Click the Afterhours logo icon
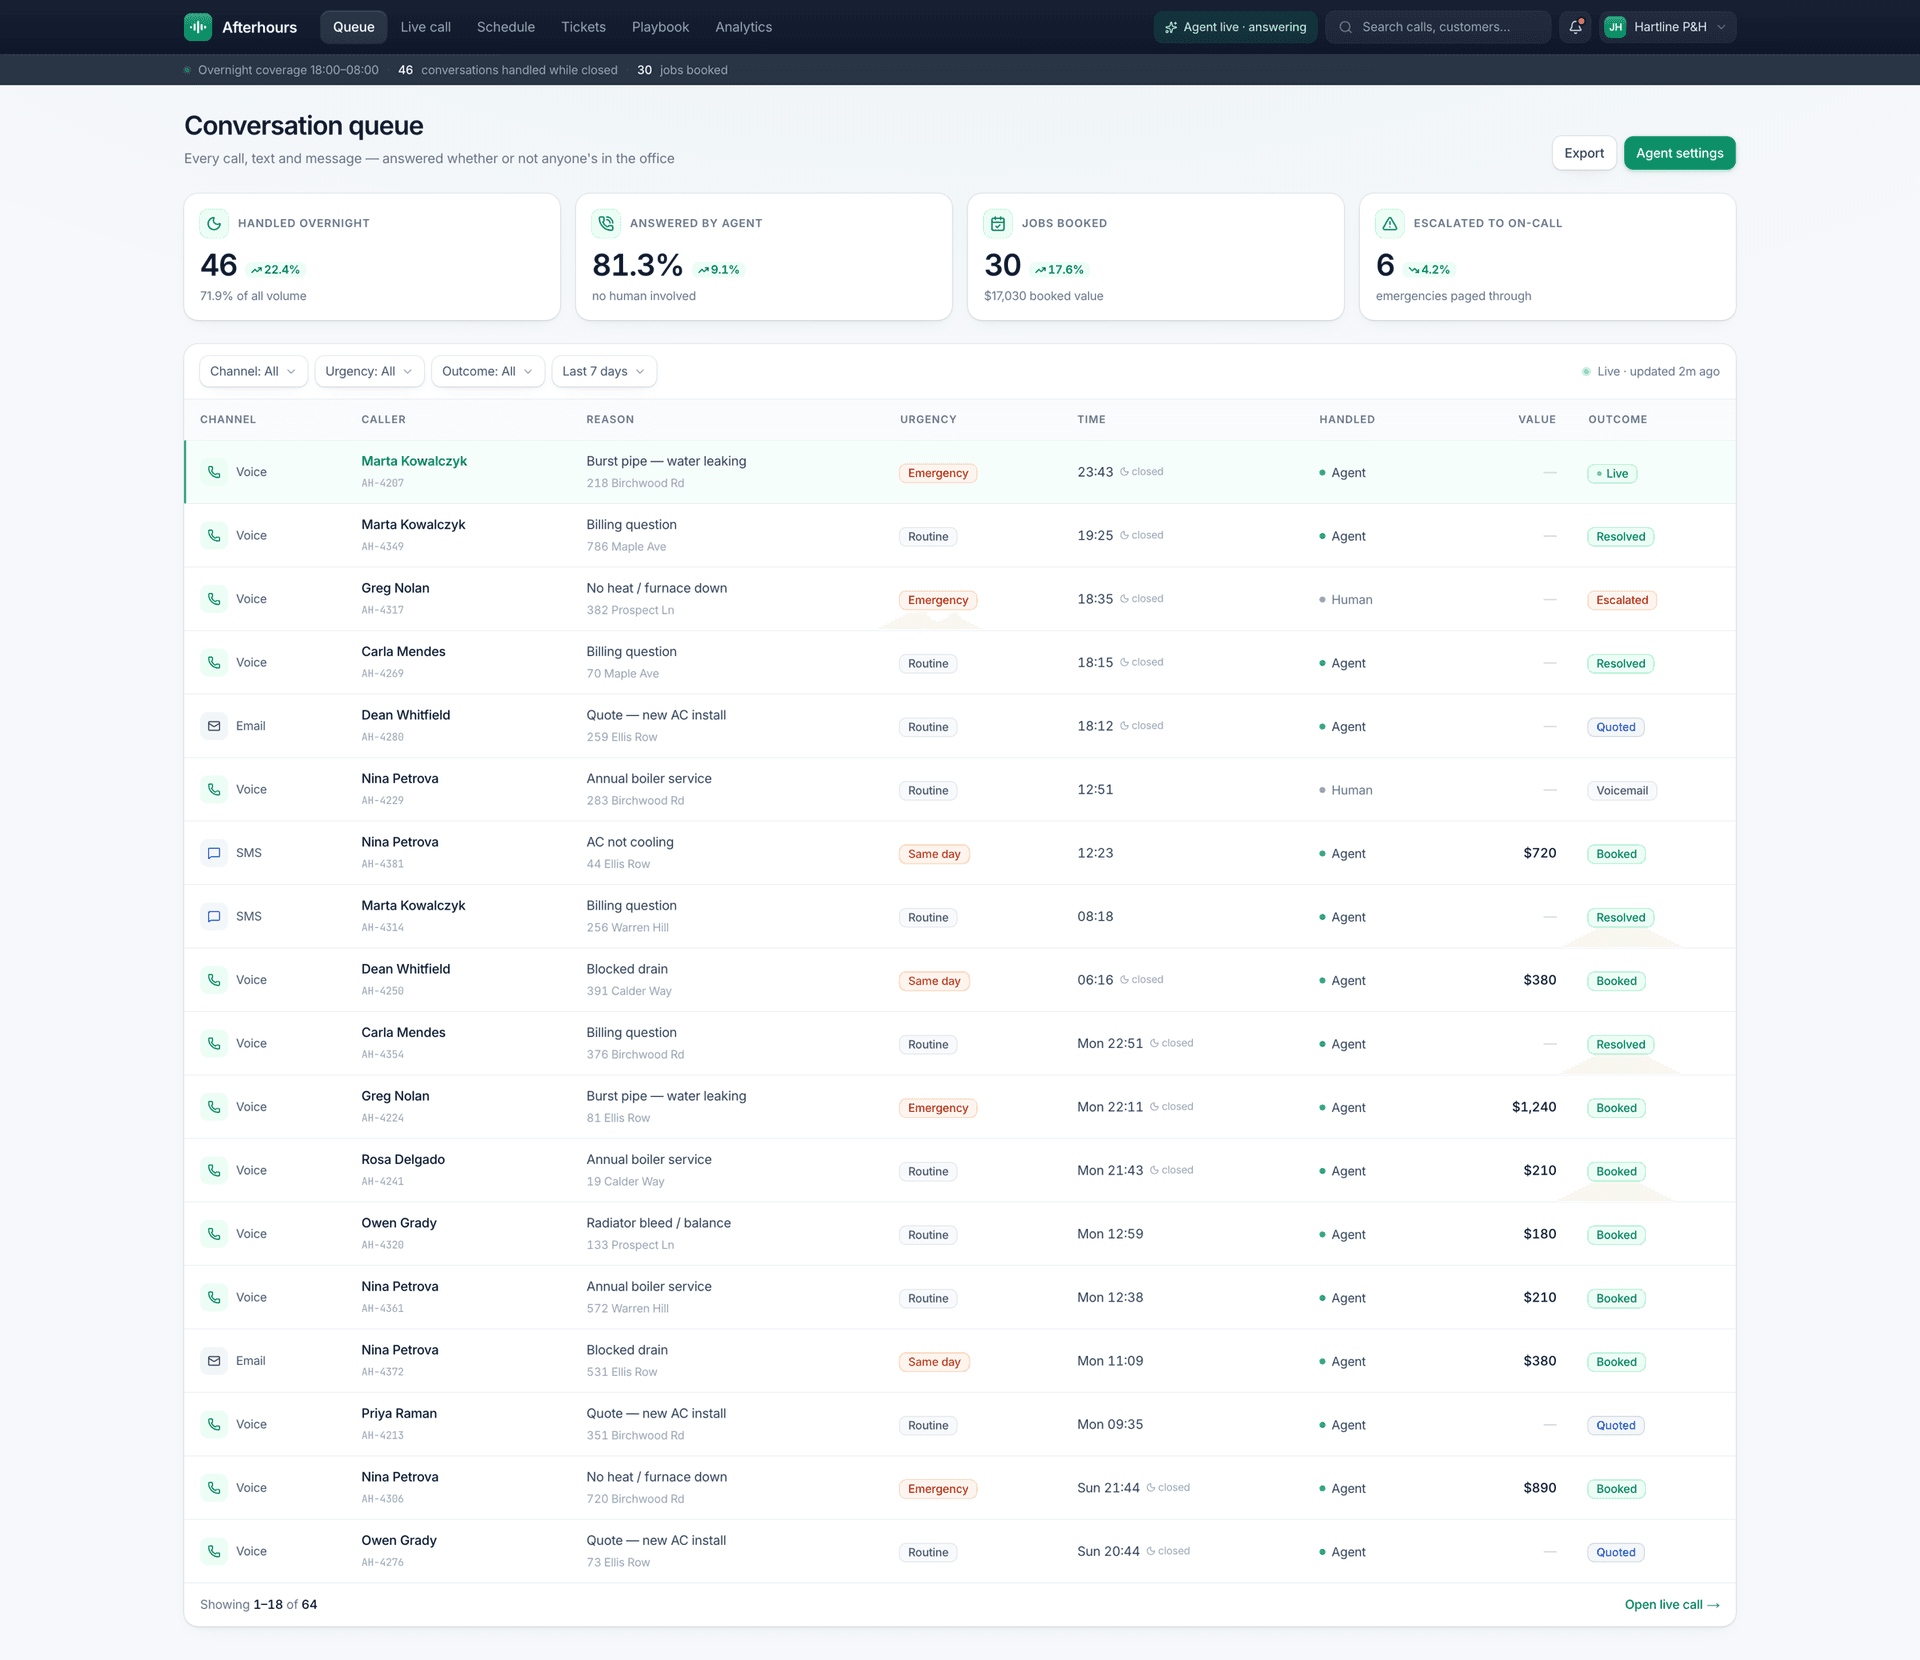This screenshot has height=1660, width=1920. (x=198, y=27)
